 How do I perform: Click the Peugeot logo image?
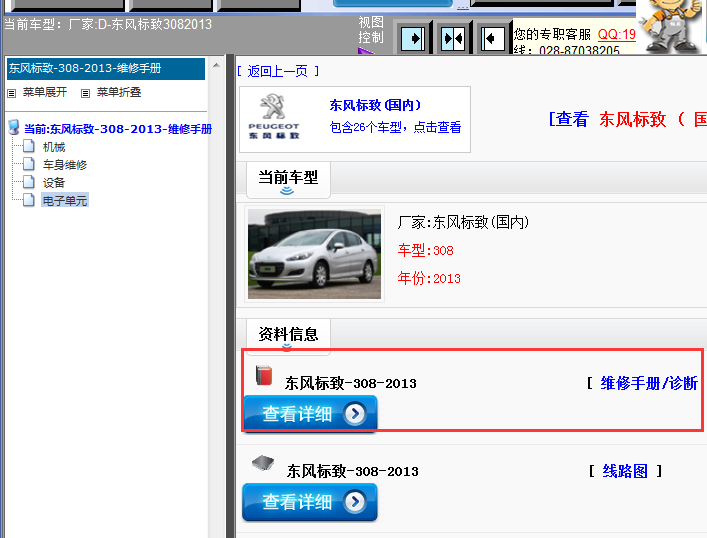tap(274, 117)
